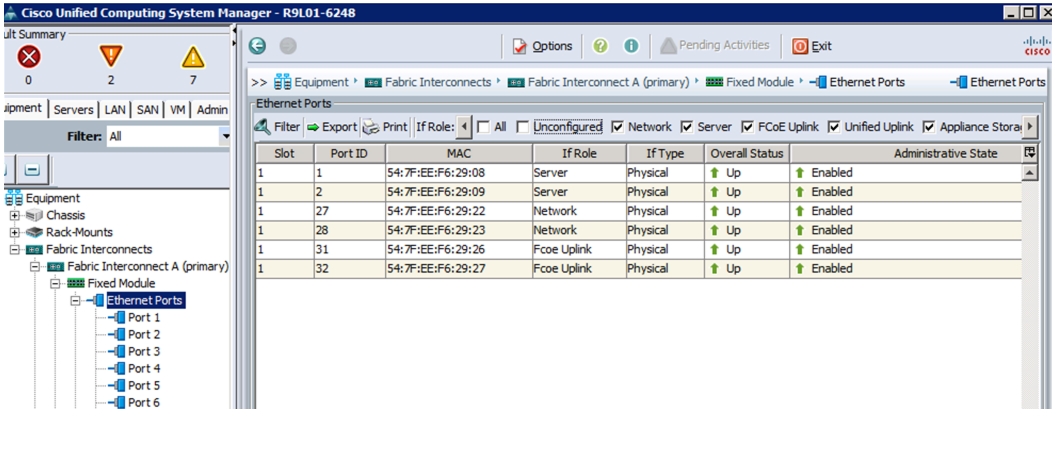1058x449 pixels.
Task: Collapse Fabric Interconnect A (primary) node
Action: 36,266
